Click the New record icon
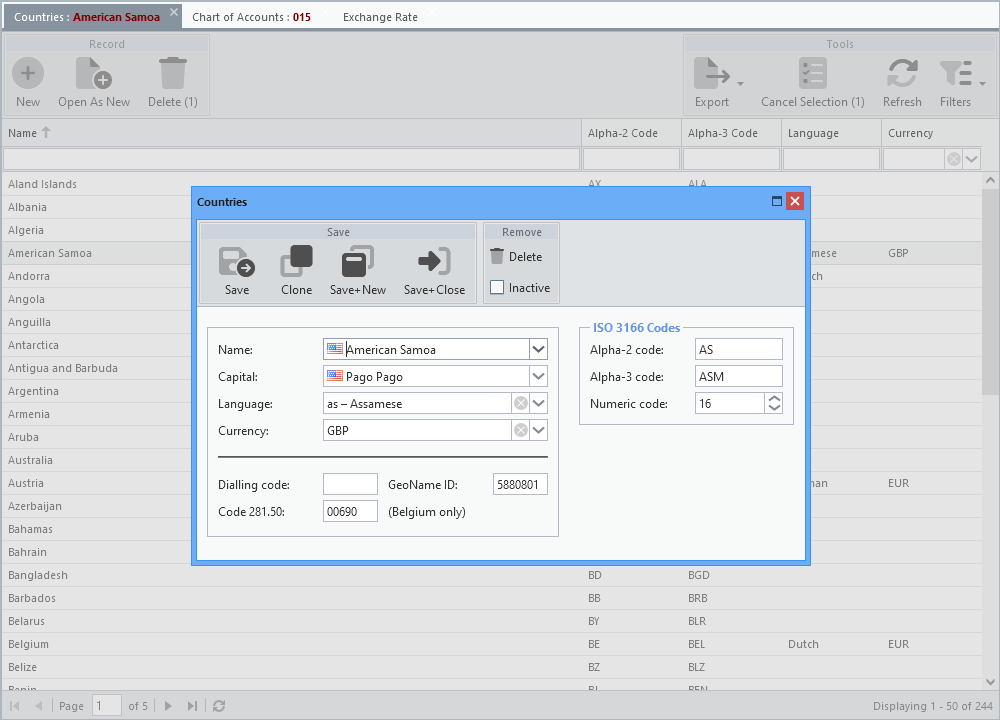The height and width of the screenshot is (720, 1000). 28,73
